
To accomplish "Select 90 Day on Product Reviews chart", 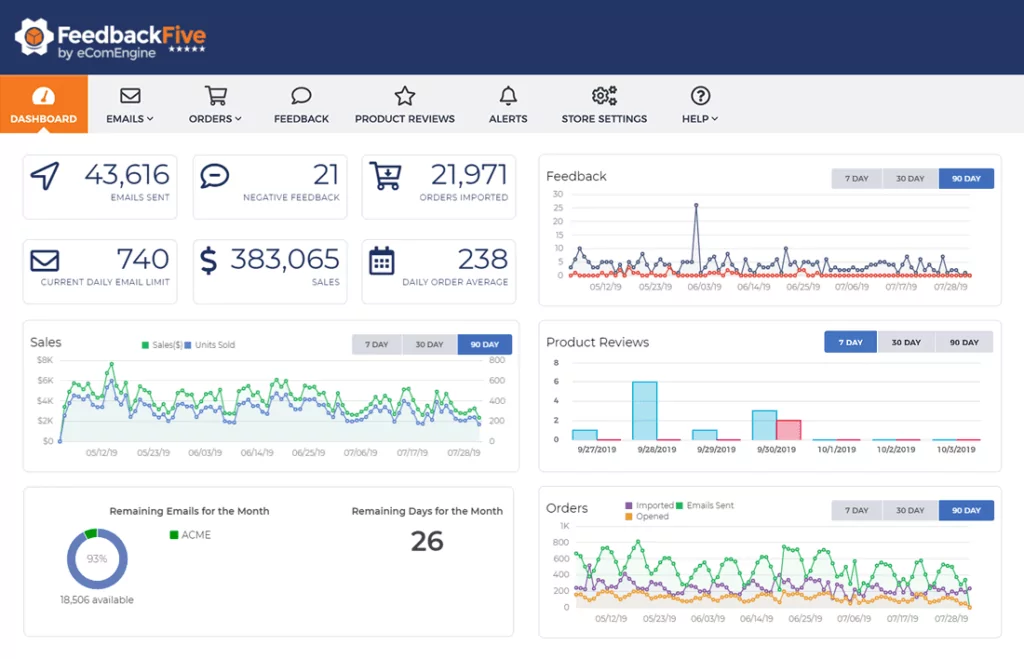I will coord(964,342).
